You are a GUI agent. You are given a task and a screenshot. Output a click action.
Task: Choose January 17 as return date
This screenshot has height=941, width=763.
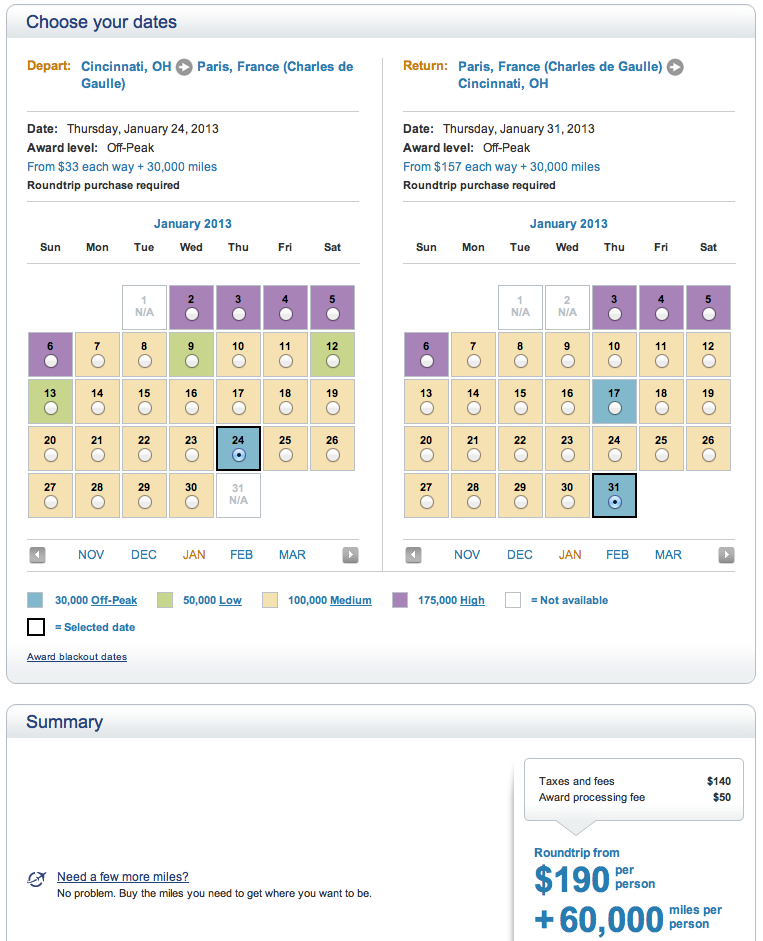point(614,408)
